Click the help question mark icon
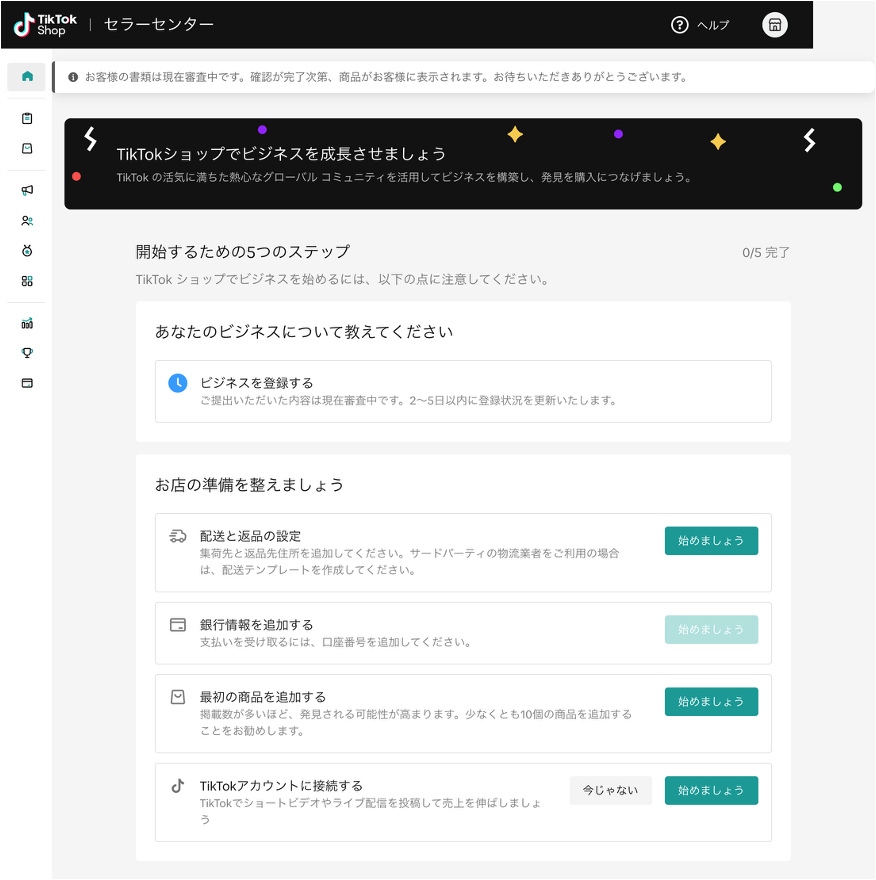Screen dimensions: 876x880 [680, 25]
